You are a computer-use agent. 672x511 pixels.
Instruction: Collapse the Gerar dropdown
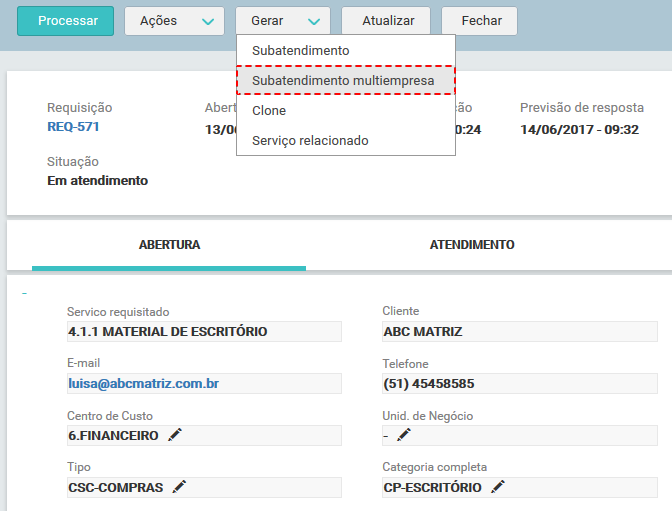pyautogui.click(x=283, y=21)
